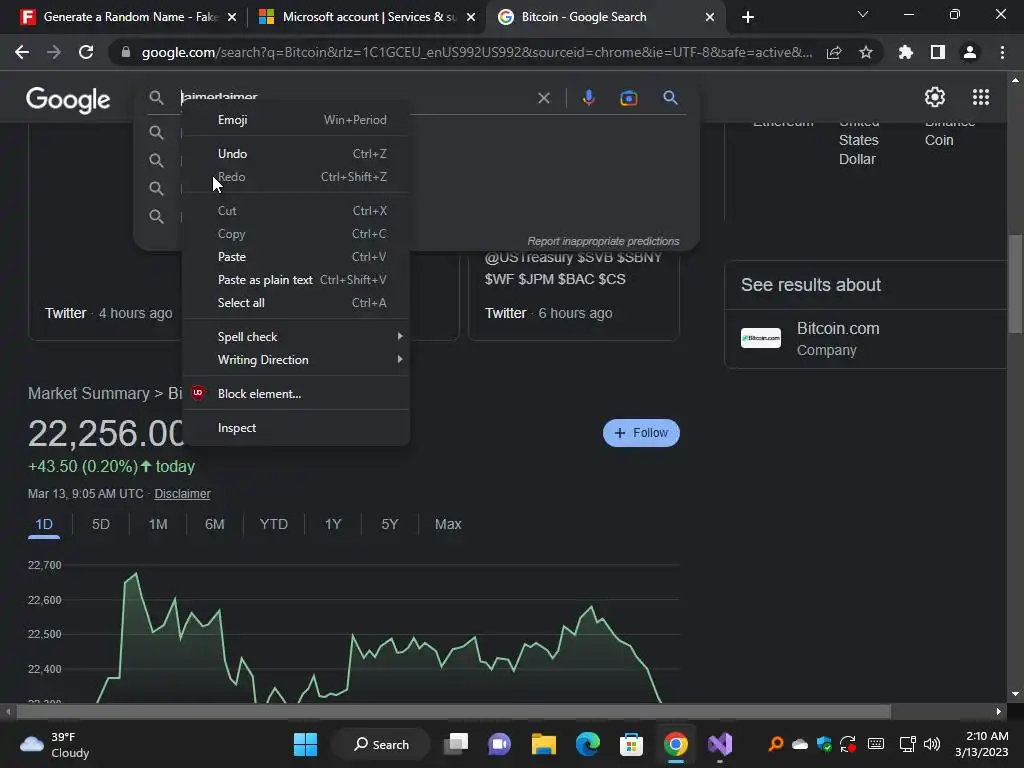Viewport: 1024px width, 768px height.
Task: Toggle the Chrome side panel
Action: 937,52
